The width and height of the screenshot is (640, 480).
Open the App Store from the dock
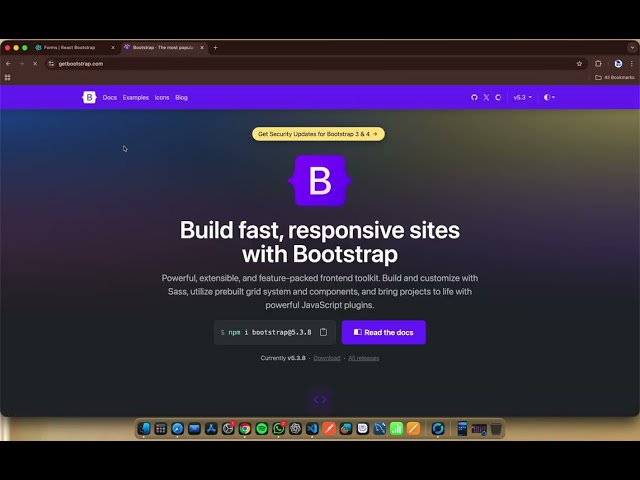211,429
